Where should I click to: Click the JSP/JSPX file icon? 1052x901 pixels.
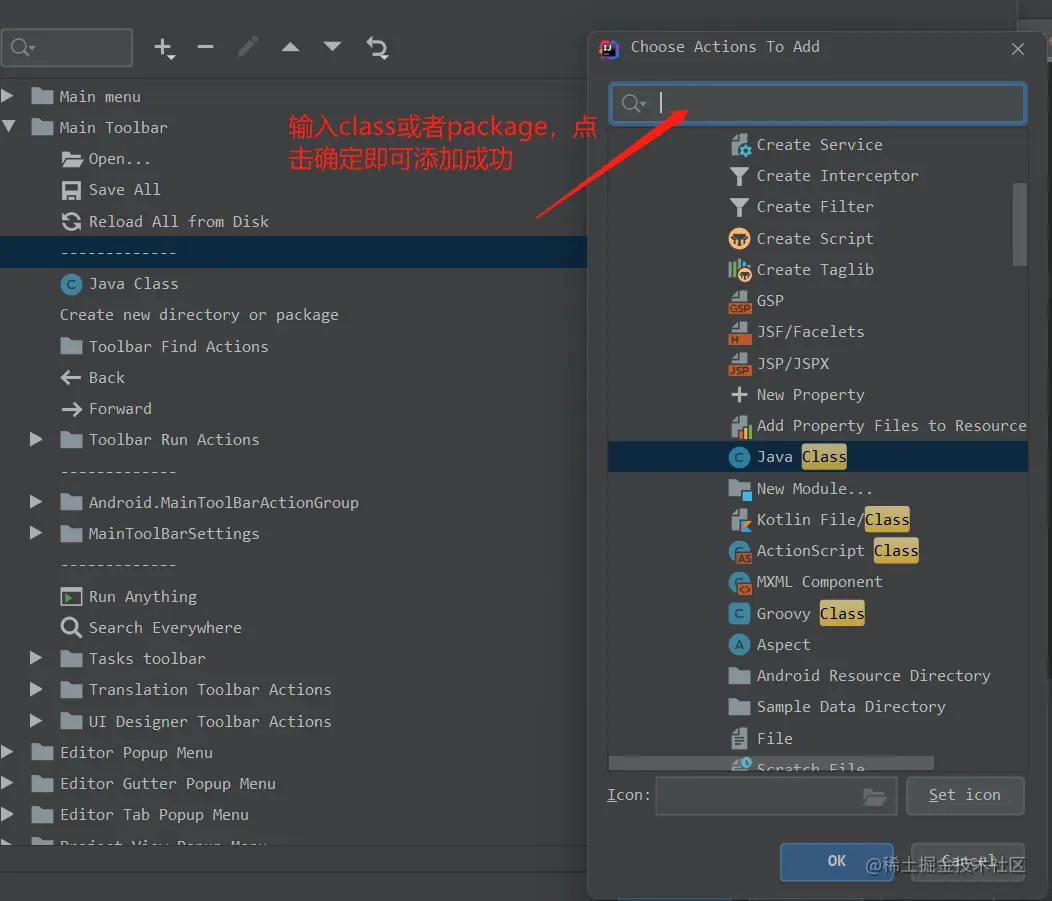[x=739, y=364]
